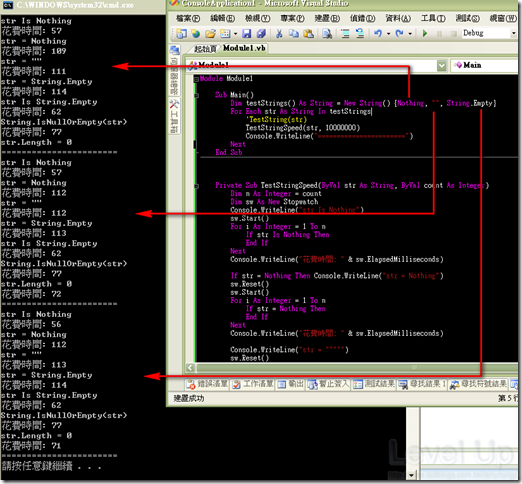Viewport: 522px width, 484px height.
Task: Click the Server Explorer icon on the left sidebar
Action: [174, 50]
